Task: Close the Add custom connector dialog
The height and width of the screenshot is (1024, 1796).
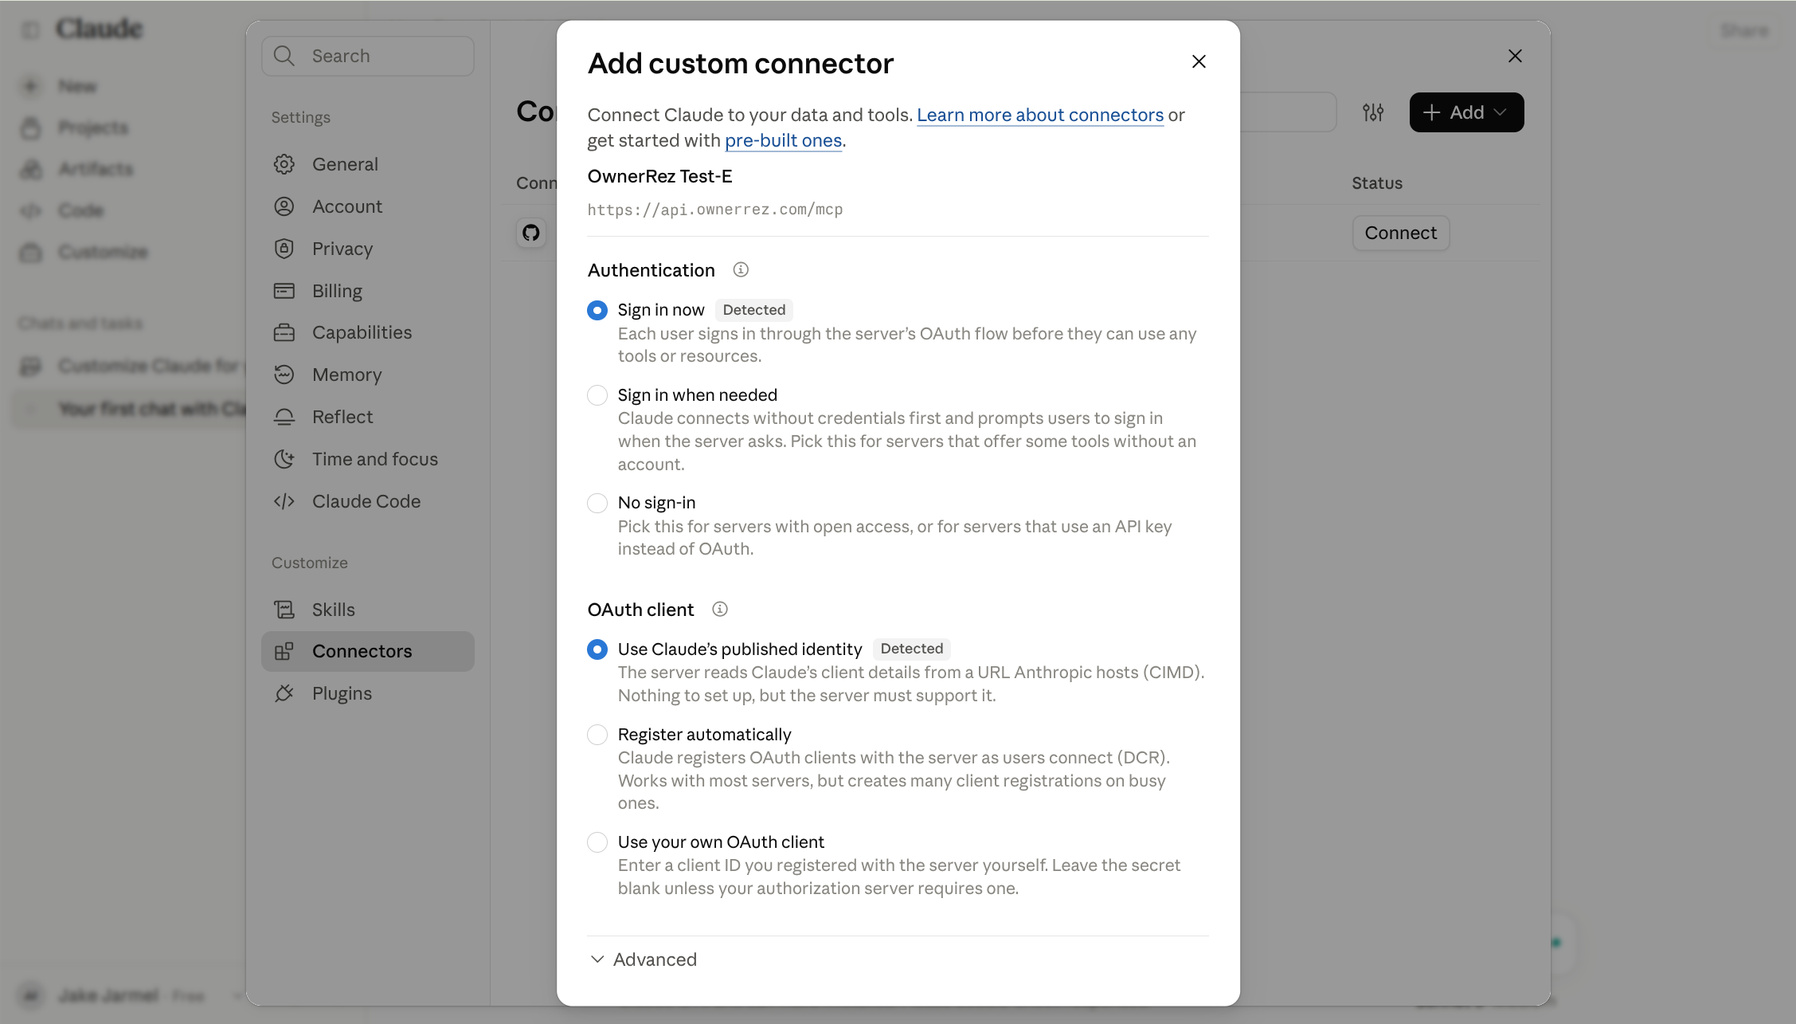Action: pos(1199,62)
